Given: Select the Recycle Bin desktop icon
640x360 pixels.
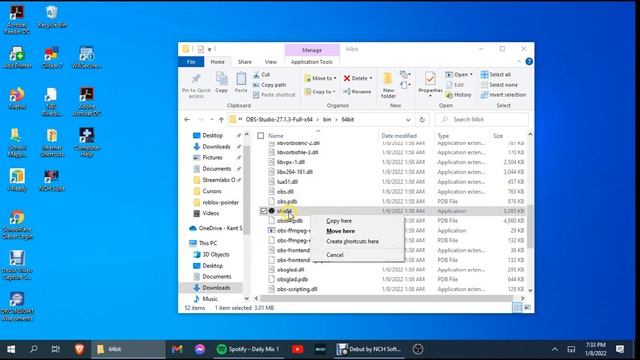Looking at the screenshot, I should 52,17.
